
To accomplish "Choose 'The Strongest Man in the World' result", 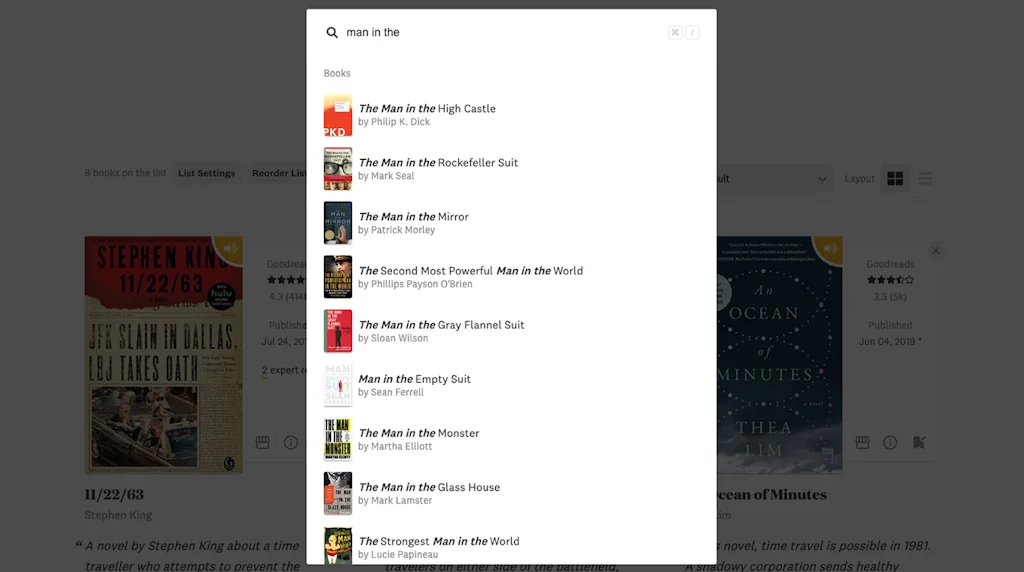I will [511, 546].
